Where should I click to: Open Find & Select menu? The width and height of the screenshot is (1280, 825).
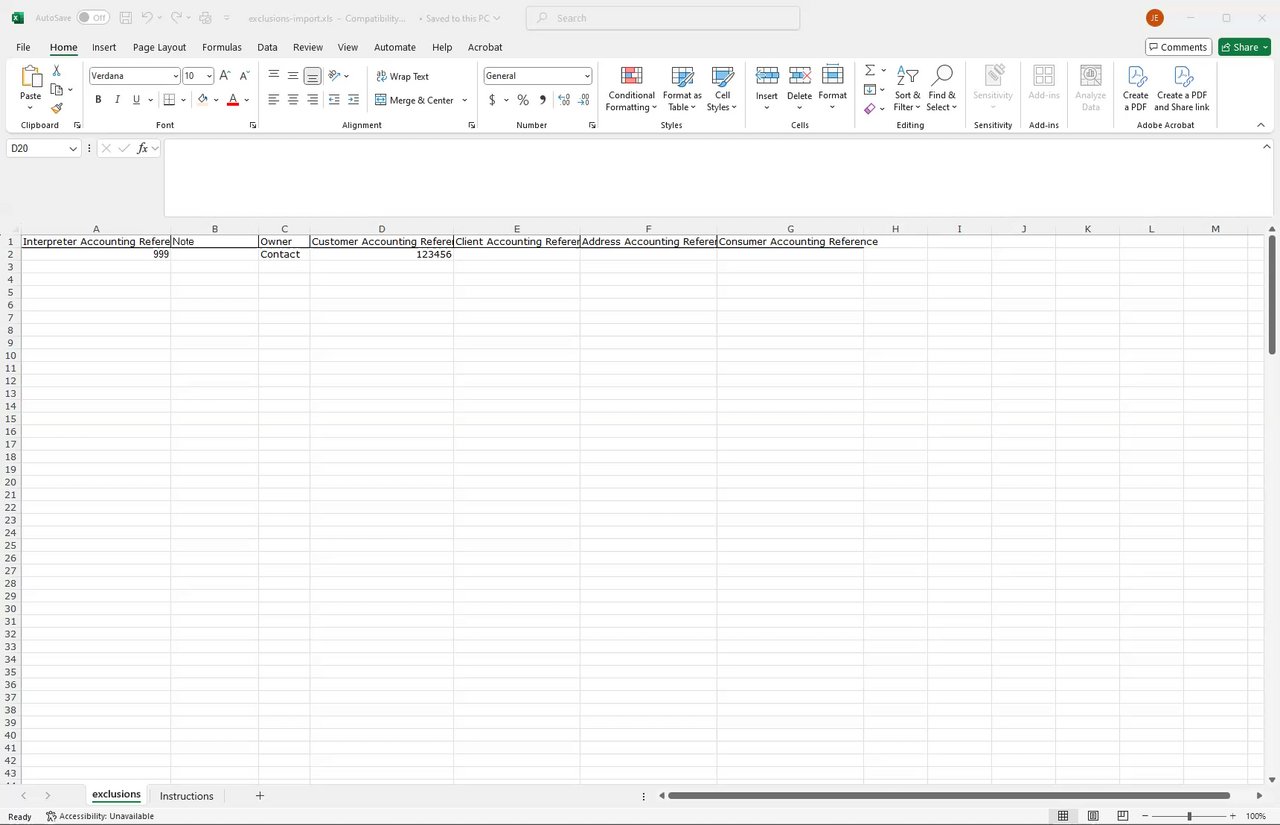[x=941, y=90]
